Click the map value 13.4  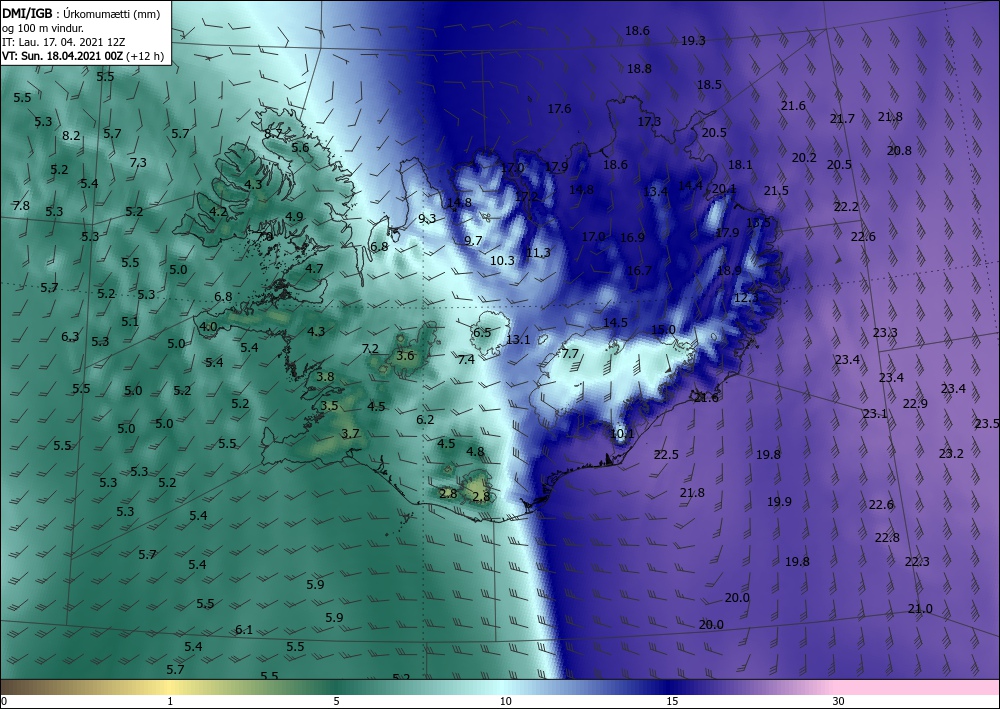pos(656,191)
